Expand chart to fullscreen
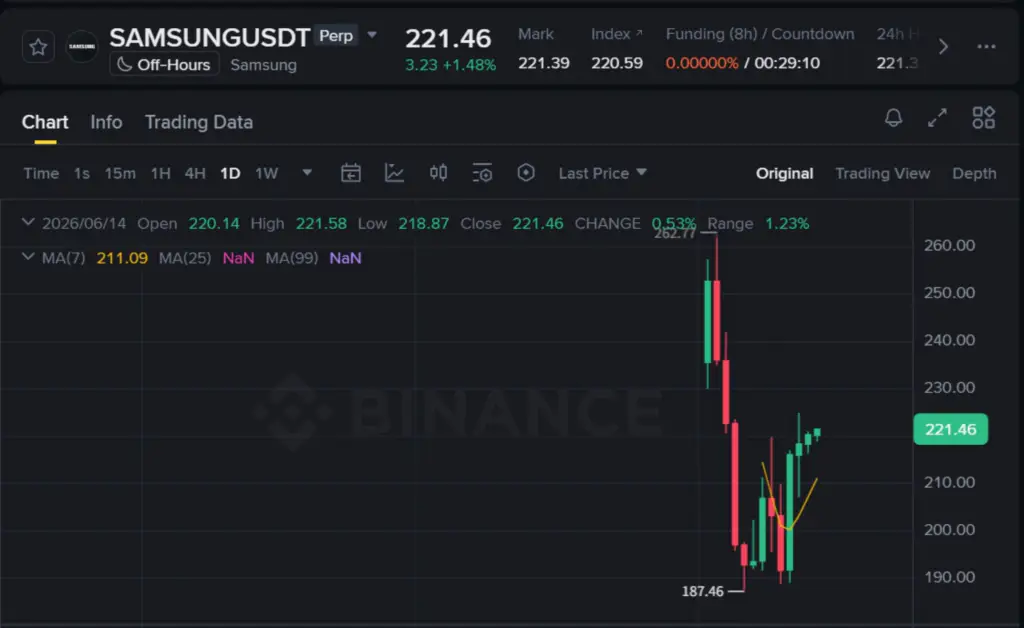The height and width of the screenshot is (628, 1024). point(937,118)
